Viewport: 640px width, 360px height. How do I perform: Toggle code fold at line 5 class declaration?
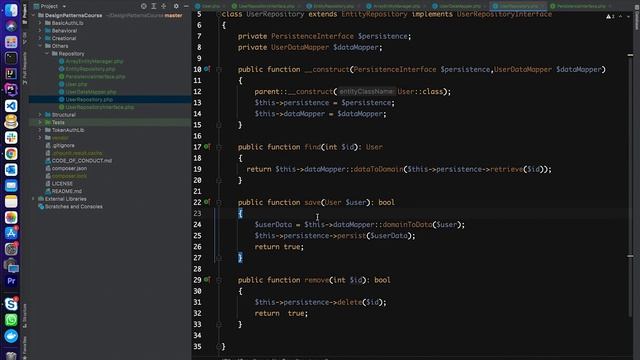click(x=219, y=14)
